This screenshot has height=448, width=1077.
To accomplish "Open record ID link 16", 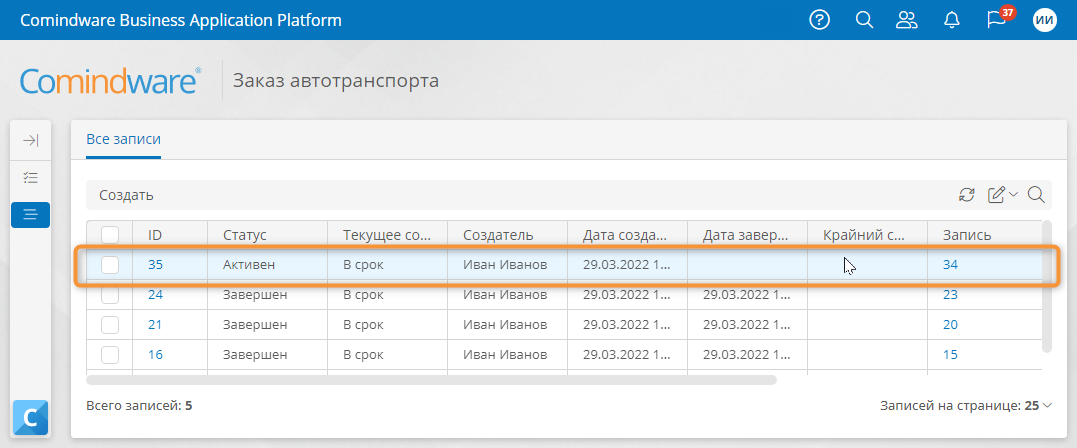I will tap(155, 355).
